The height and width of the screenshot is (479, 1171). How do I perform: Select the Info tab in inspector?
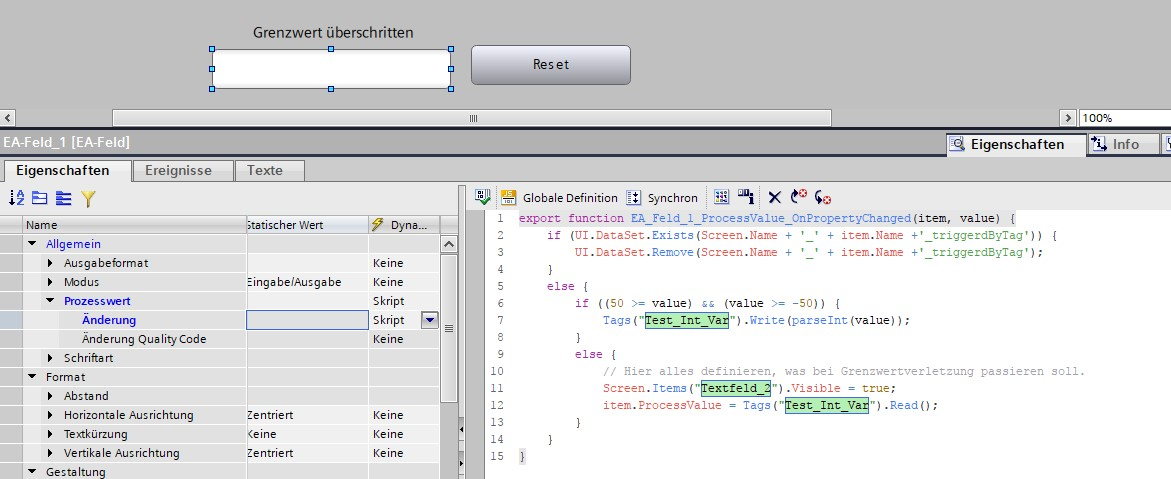[x=1116, y=144]
